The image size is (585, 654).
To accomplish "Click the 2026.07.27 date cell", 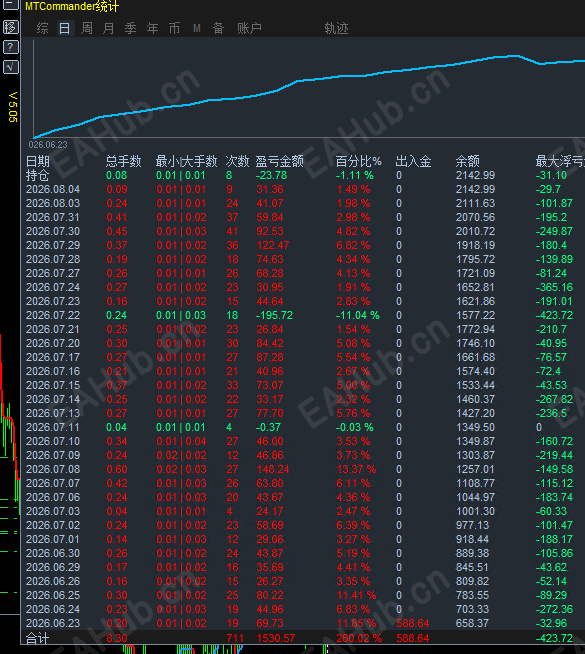I will click(x=53, y=273).
